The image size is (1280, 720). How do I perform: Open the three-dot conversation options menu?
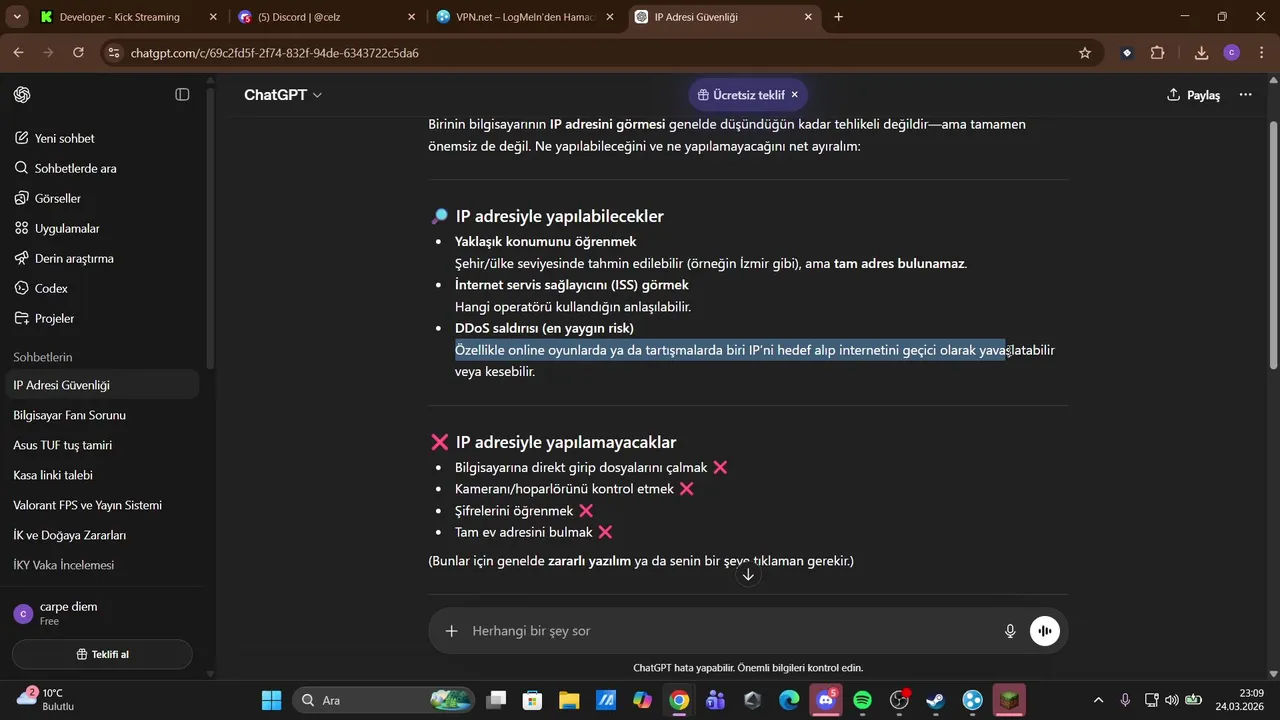(1245, 95)
